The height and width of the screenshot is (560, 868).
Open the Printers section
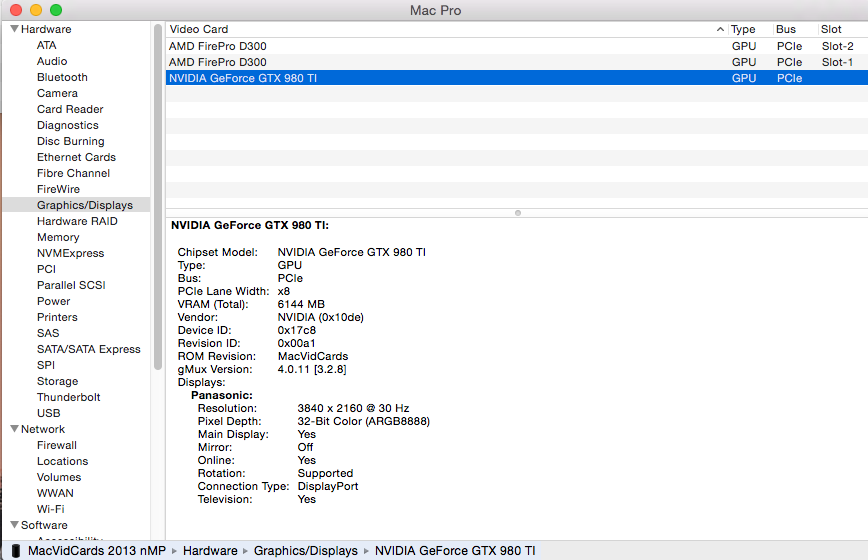57,318
